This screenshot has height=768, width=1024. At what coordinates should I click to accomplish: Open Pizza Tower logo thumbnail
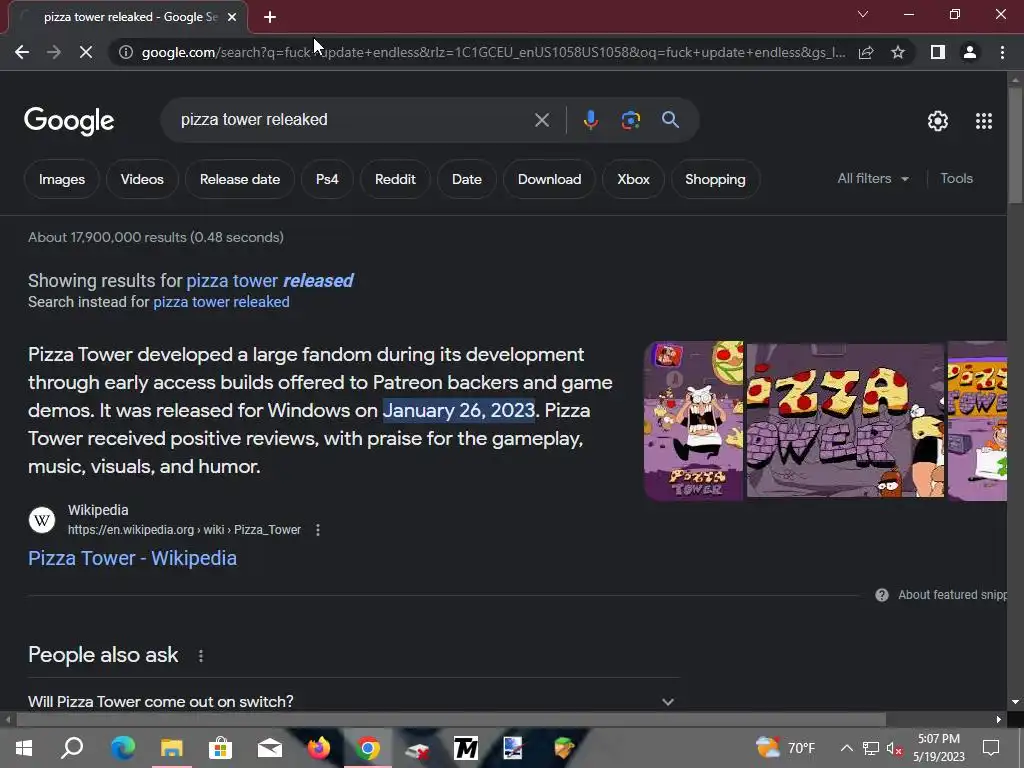pyautogui.click(x=845, y=421)
